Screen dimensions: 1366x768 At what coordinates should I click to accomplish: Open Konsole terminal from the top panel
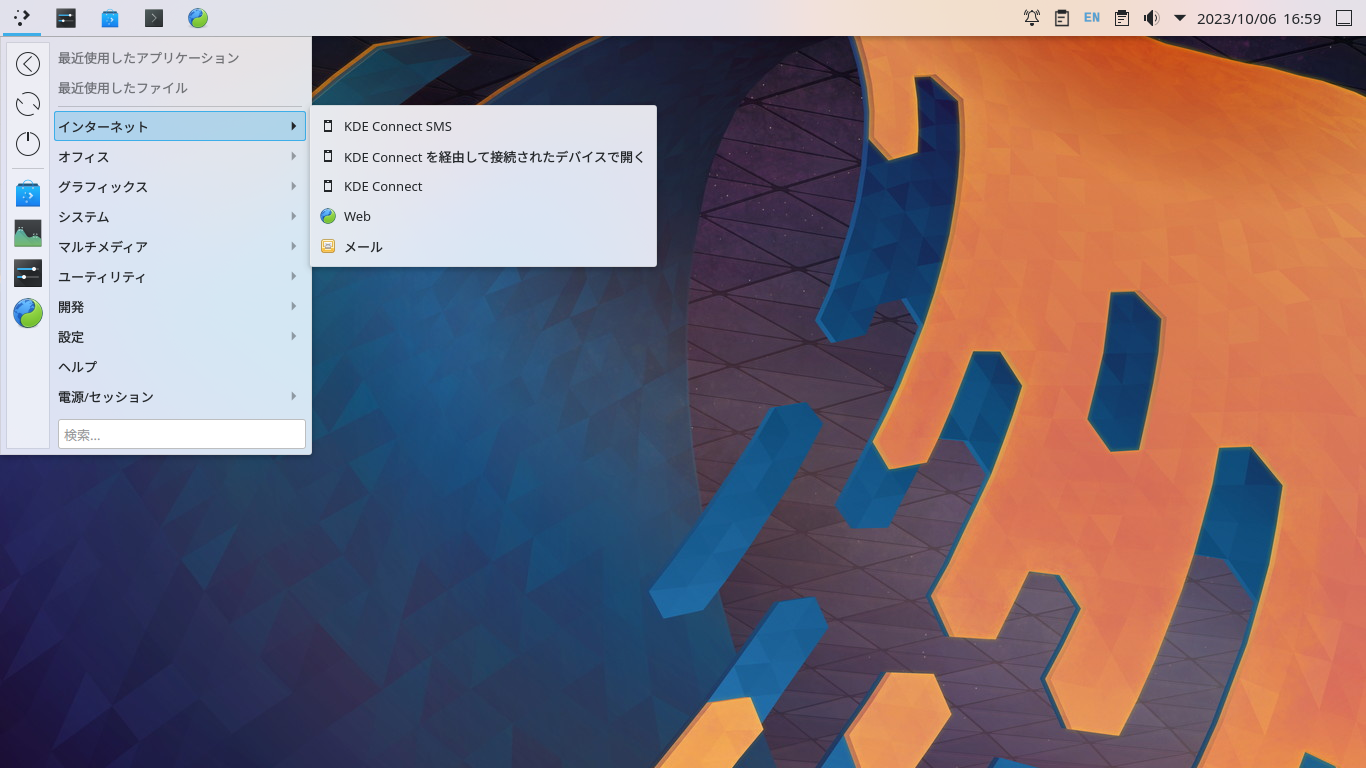tap(154, 18)
